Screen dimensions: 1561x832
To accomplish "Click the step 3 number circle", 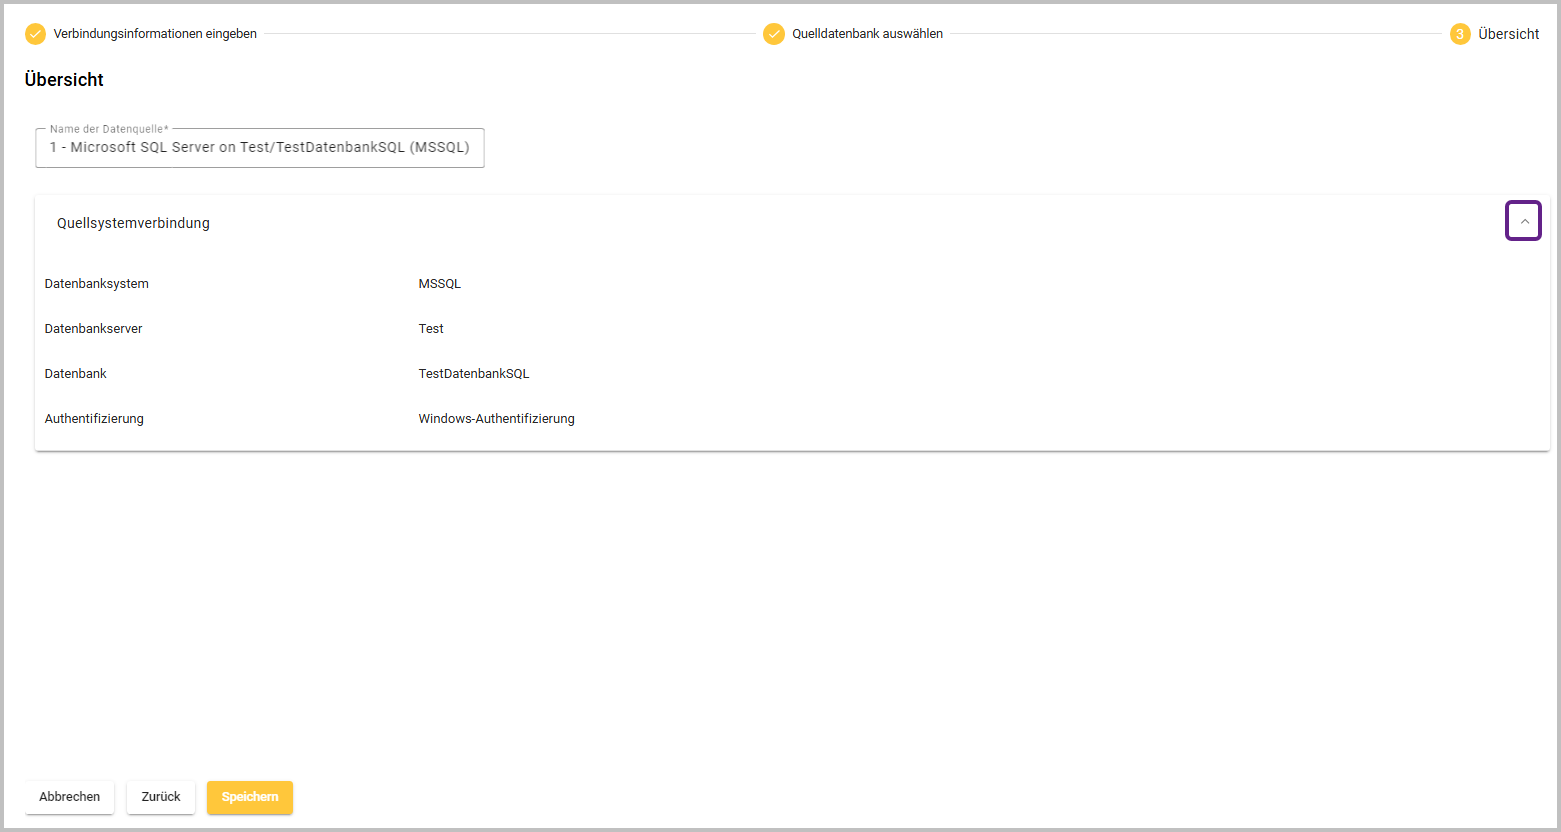I will [x=1460, y=34].
